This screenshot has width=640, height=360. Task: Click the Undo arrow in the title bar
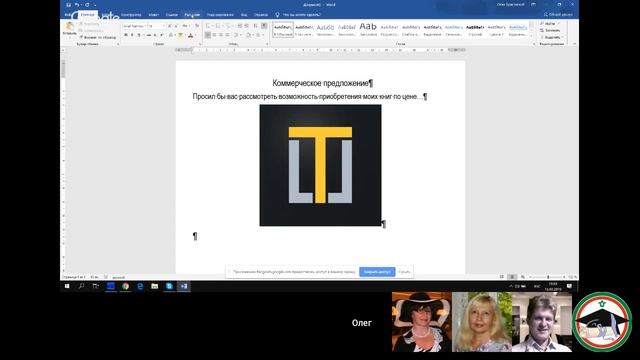(76, 5)
